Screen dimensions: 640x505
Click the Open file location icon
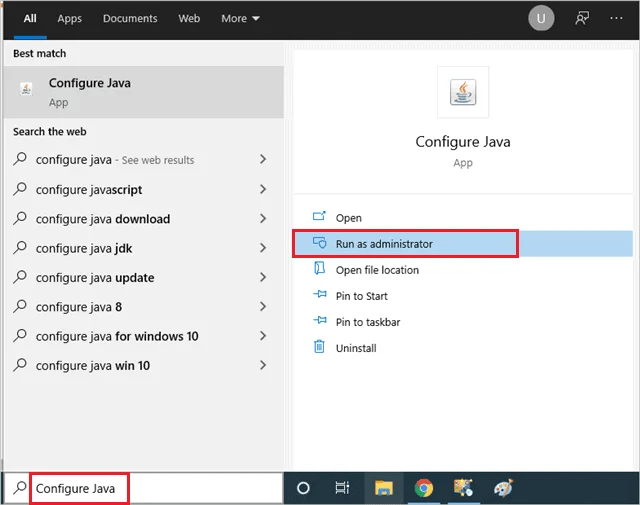[x=319, y=268]
